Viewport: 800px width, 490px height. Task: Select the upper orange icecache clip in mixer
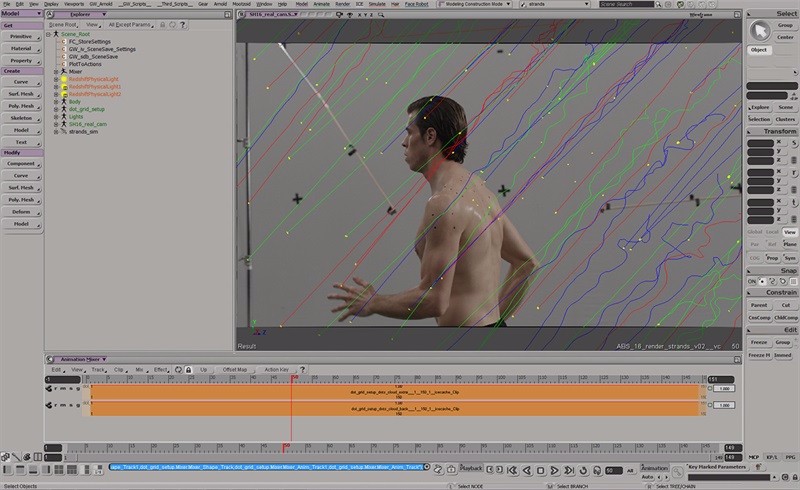tap(398, 391)
